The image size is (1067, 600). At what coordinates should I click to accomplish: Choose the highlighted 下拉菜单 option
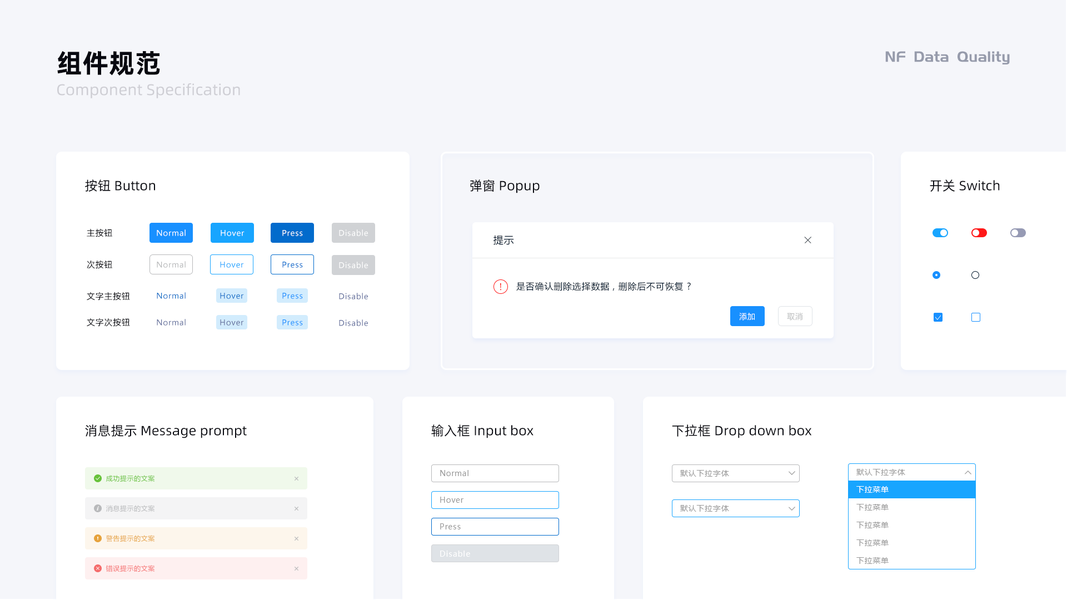[912, 489]
